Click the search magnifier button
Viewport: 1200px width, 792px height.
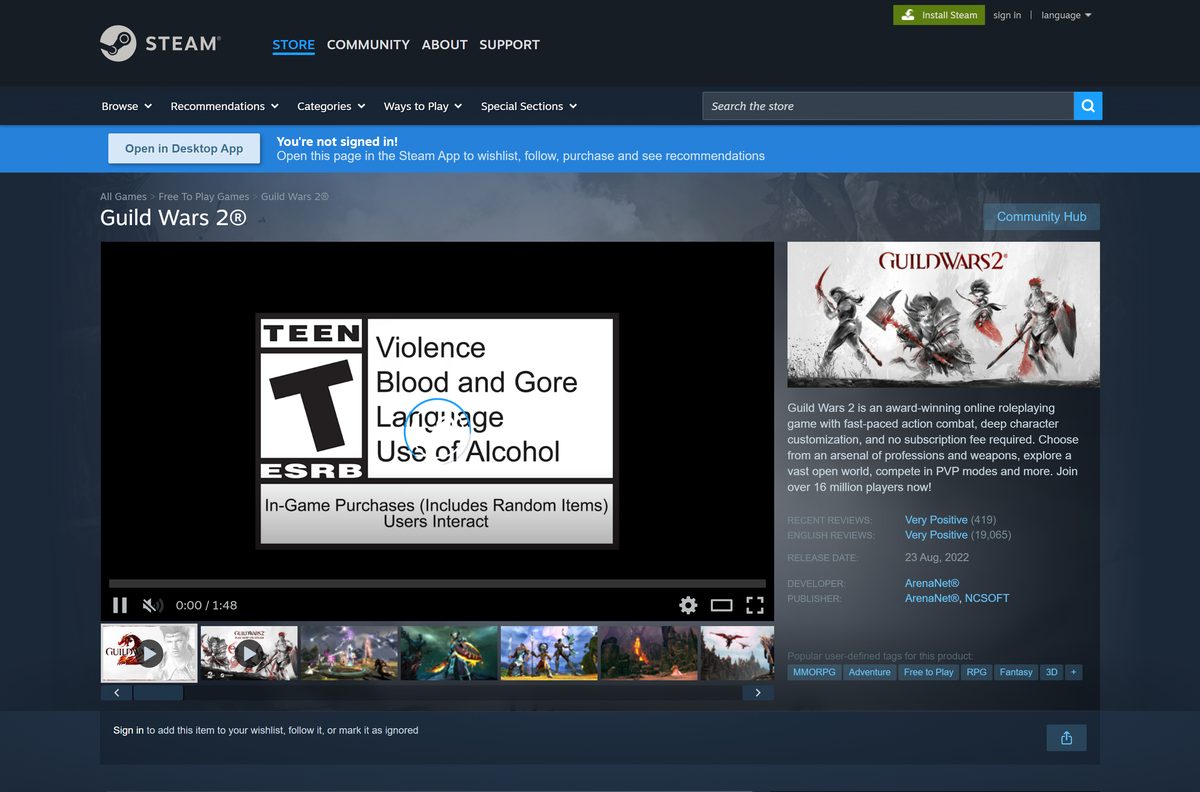1088,106
